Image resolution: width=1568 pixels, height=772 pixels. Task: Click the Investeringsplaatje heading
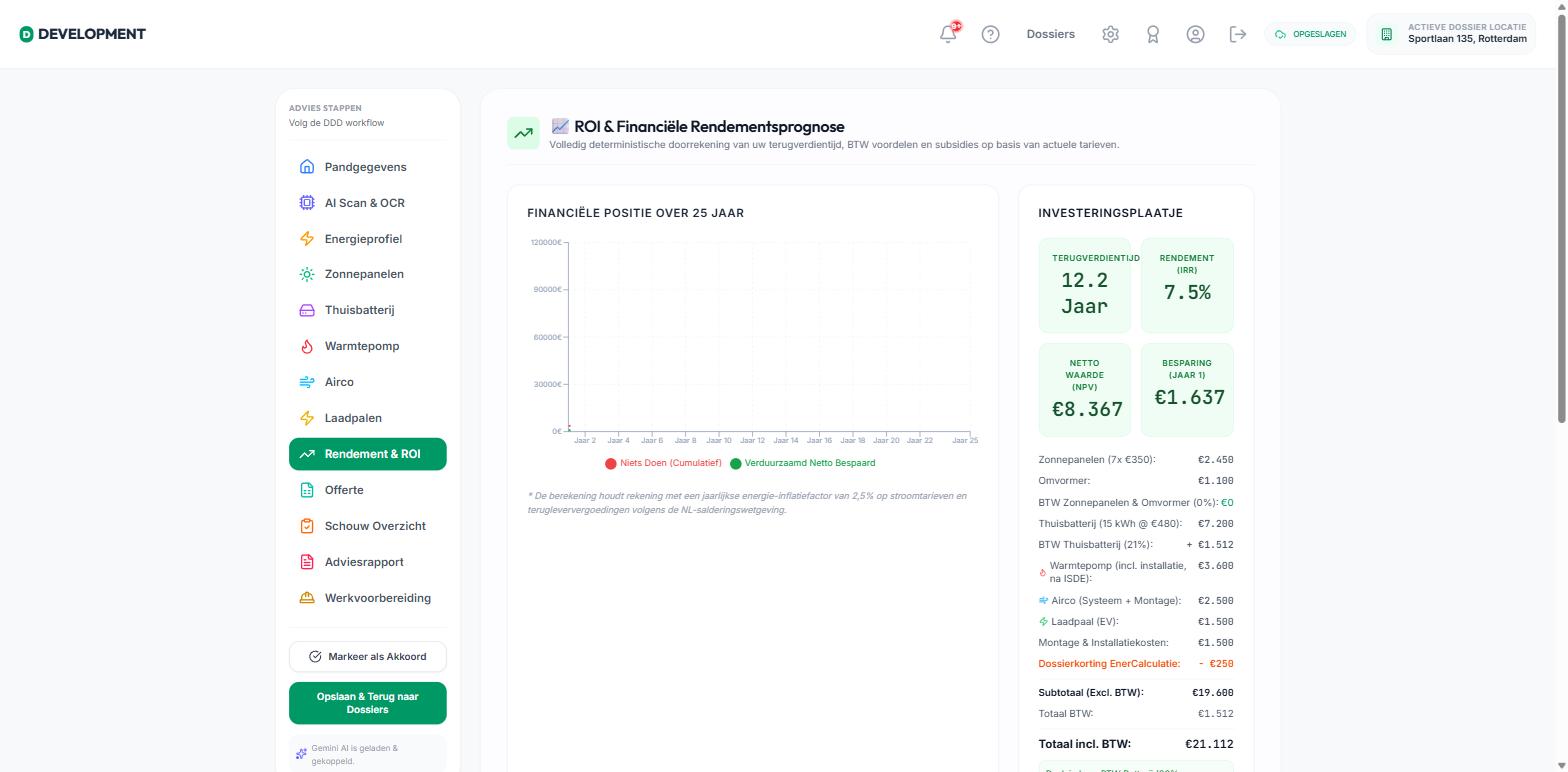tap(1110, 213)
